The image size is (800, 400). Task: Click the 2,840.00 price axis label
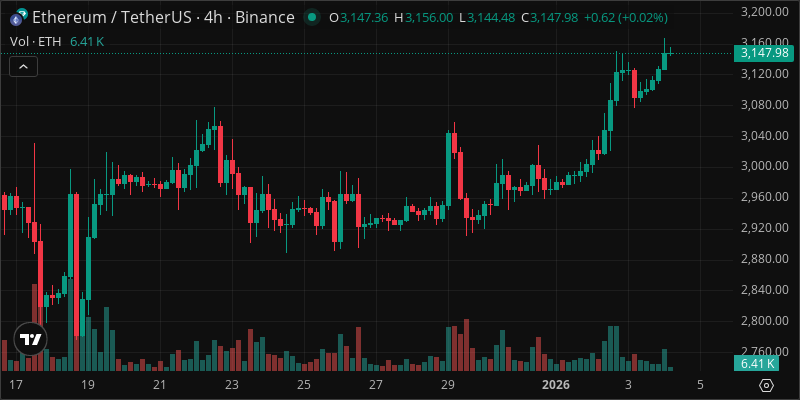click(764, 290)
